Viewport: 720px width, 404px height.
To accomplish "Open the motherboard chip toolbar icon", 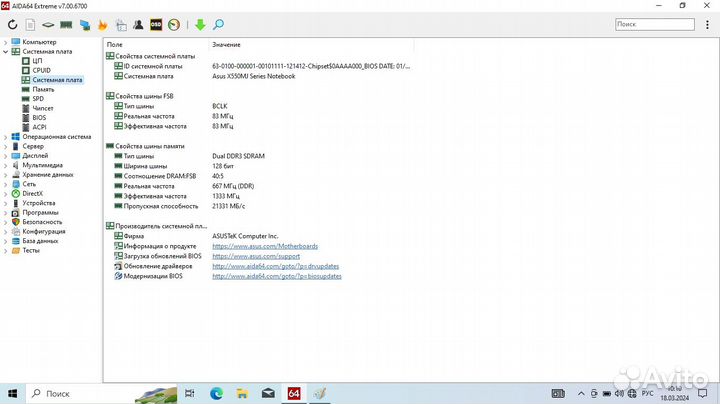I will coord(48,25).
